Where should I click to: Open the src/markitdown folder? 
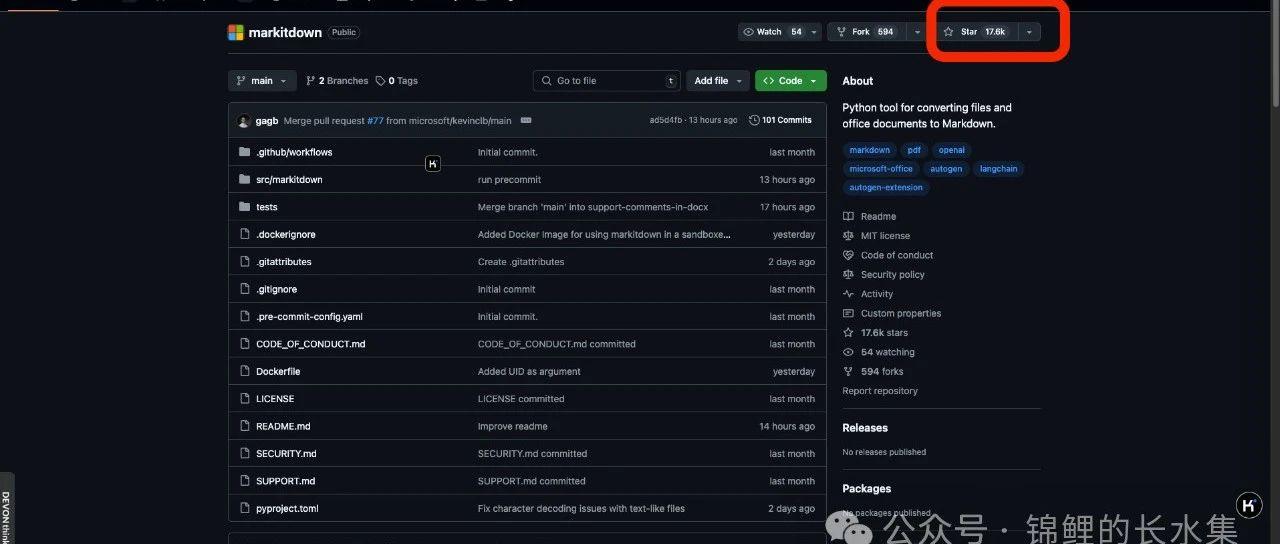coord(289,180)
